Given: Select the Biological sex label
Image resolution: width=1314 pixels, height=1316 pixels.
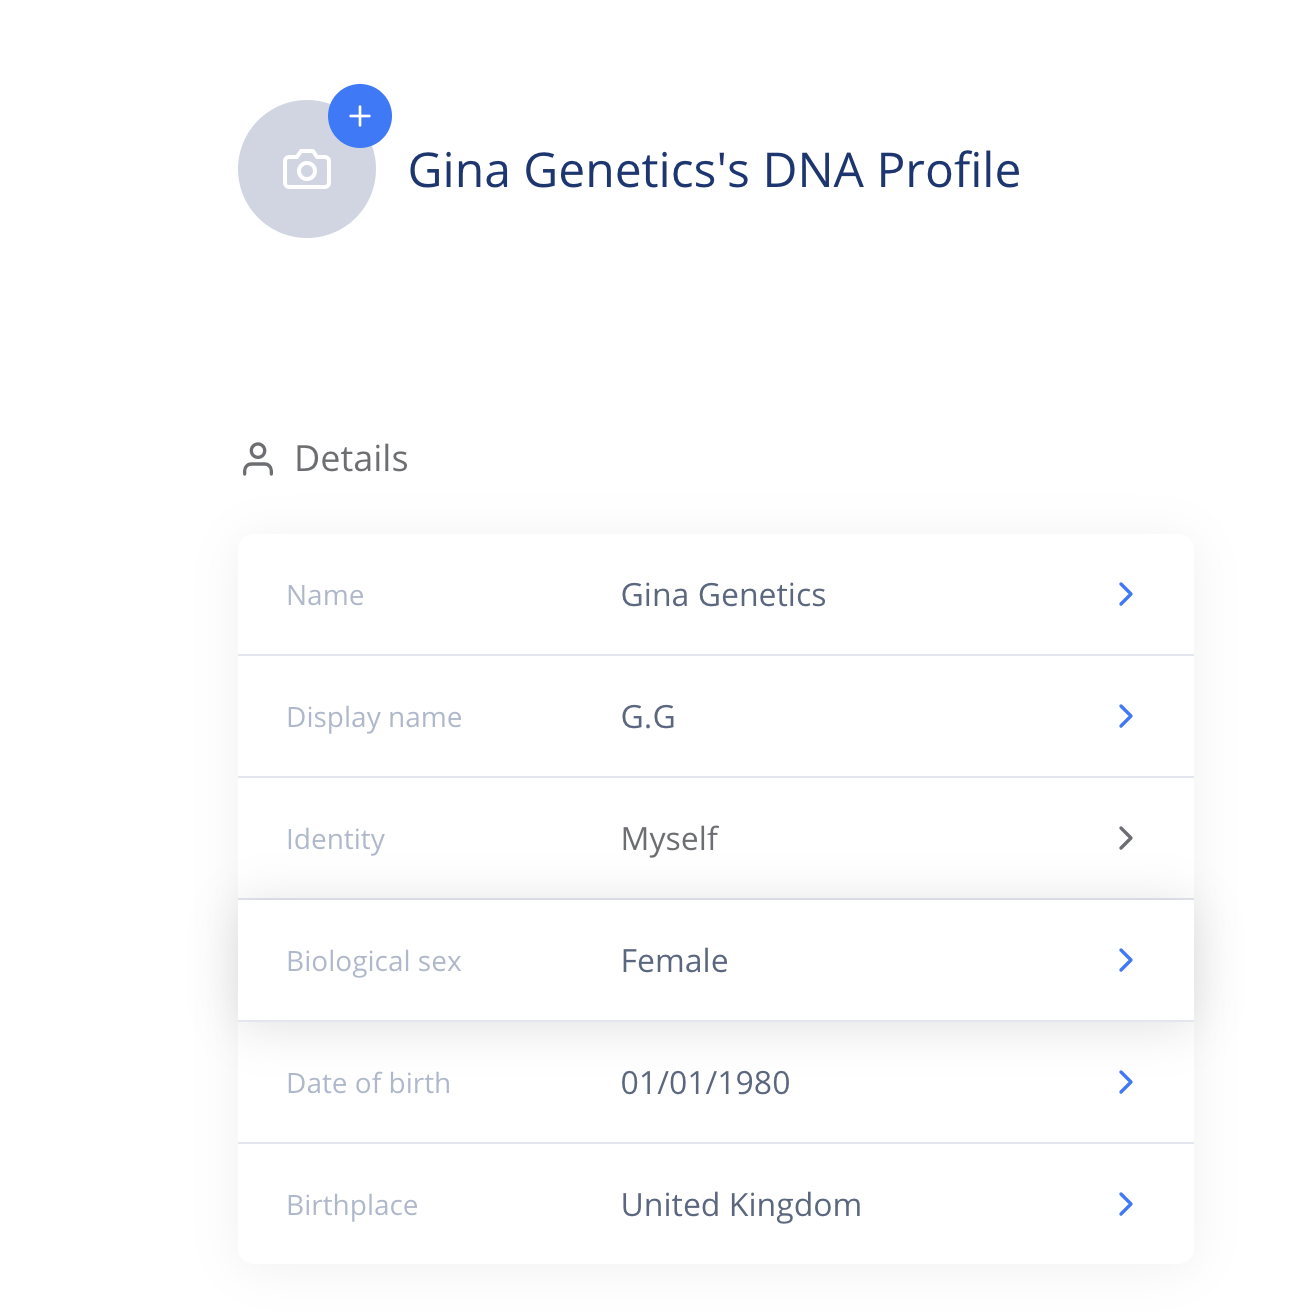Looking at the screenshot, I should coord(373,961).
